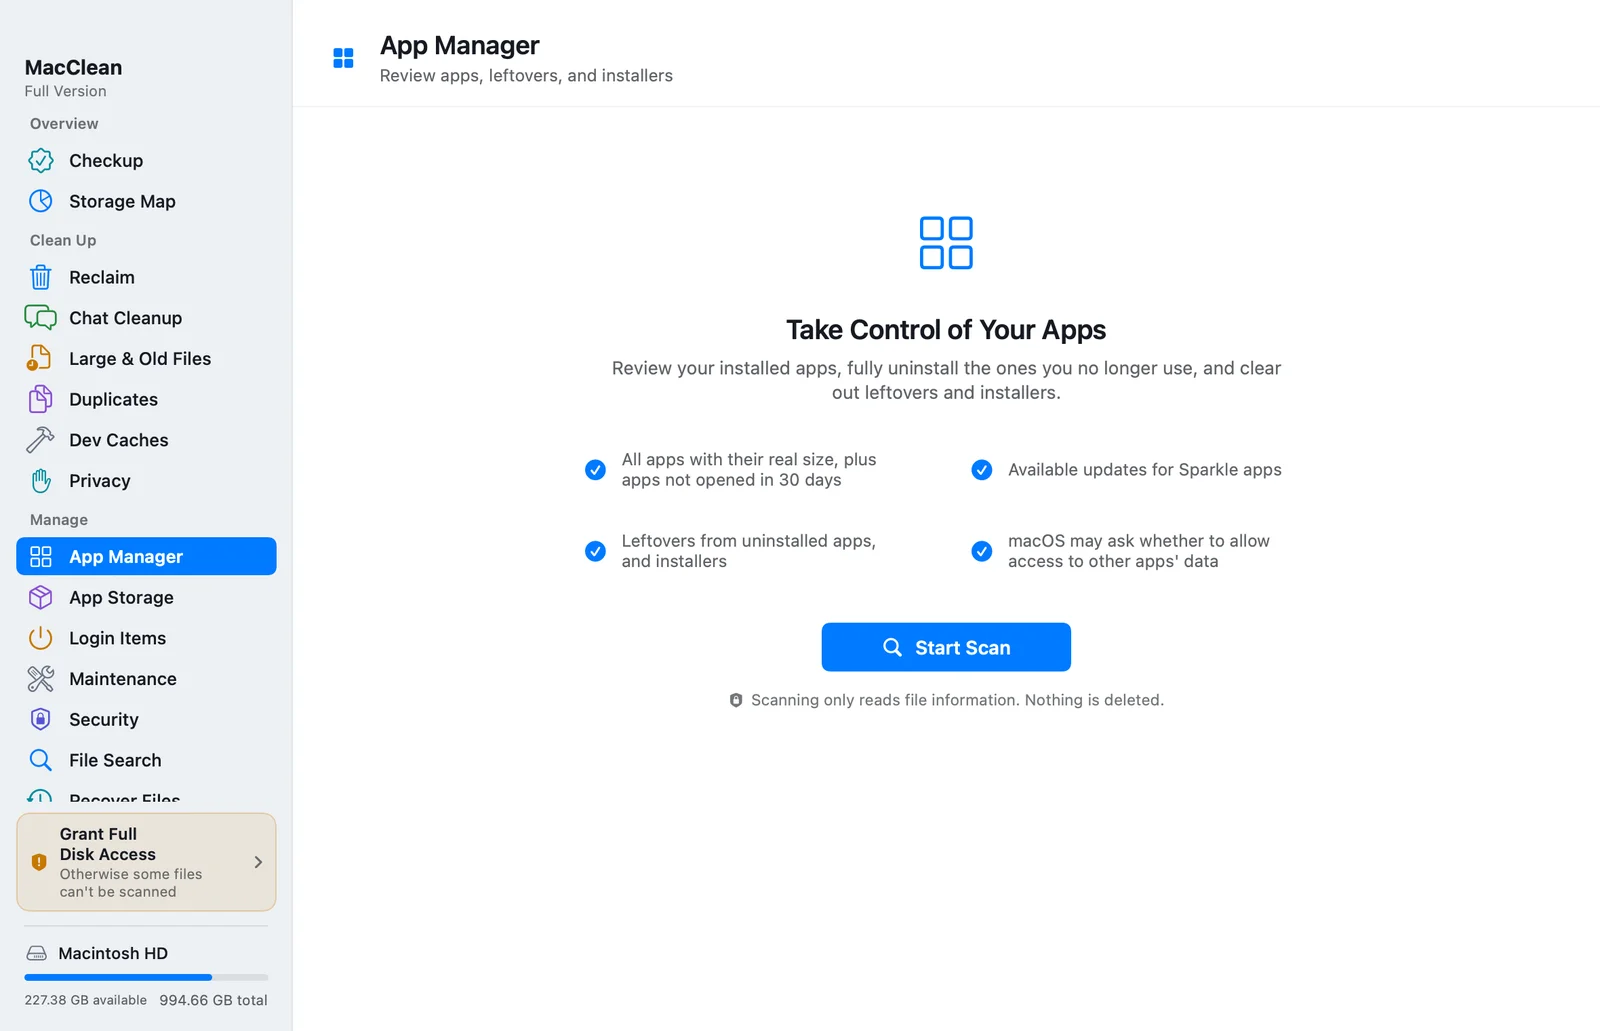Open Dev Caches from sidebar
The image size is (1600, 1031).
pos(146,440)
